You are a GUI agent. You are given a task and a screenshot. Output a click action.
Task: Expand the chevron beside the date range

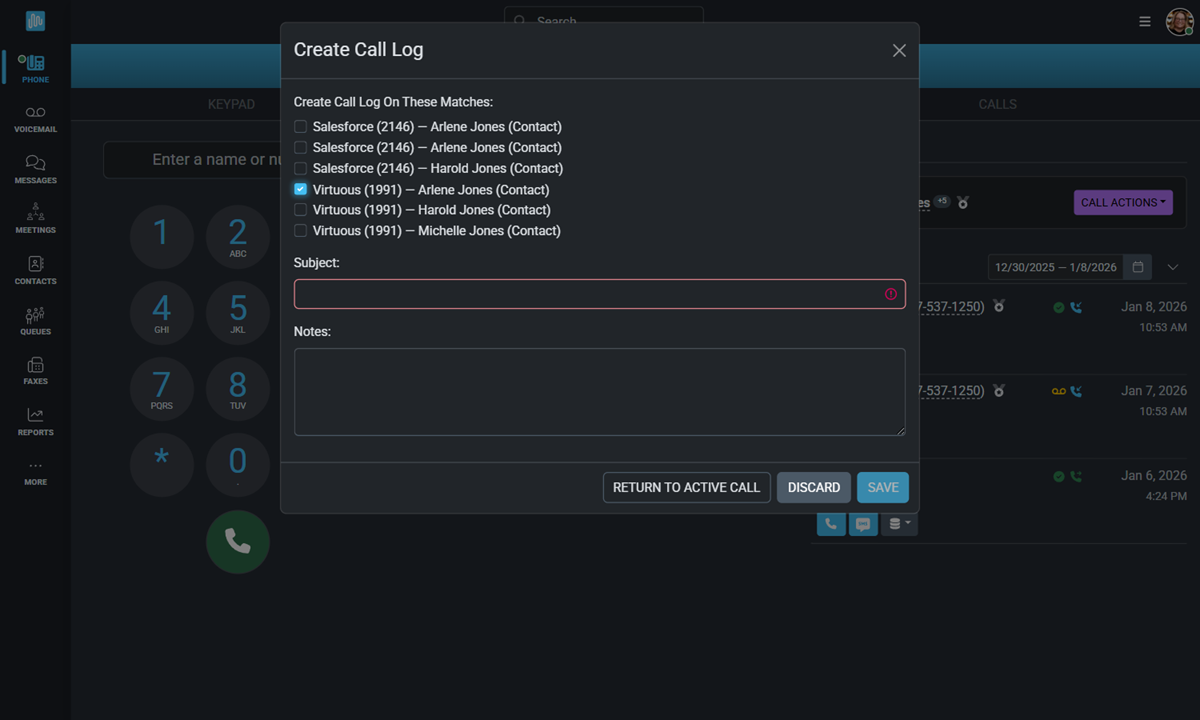[x=1173, y=267]
